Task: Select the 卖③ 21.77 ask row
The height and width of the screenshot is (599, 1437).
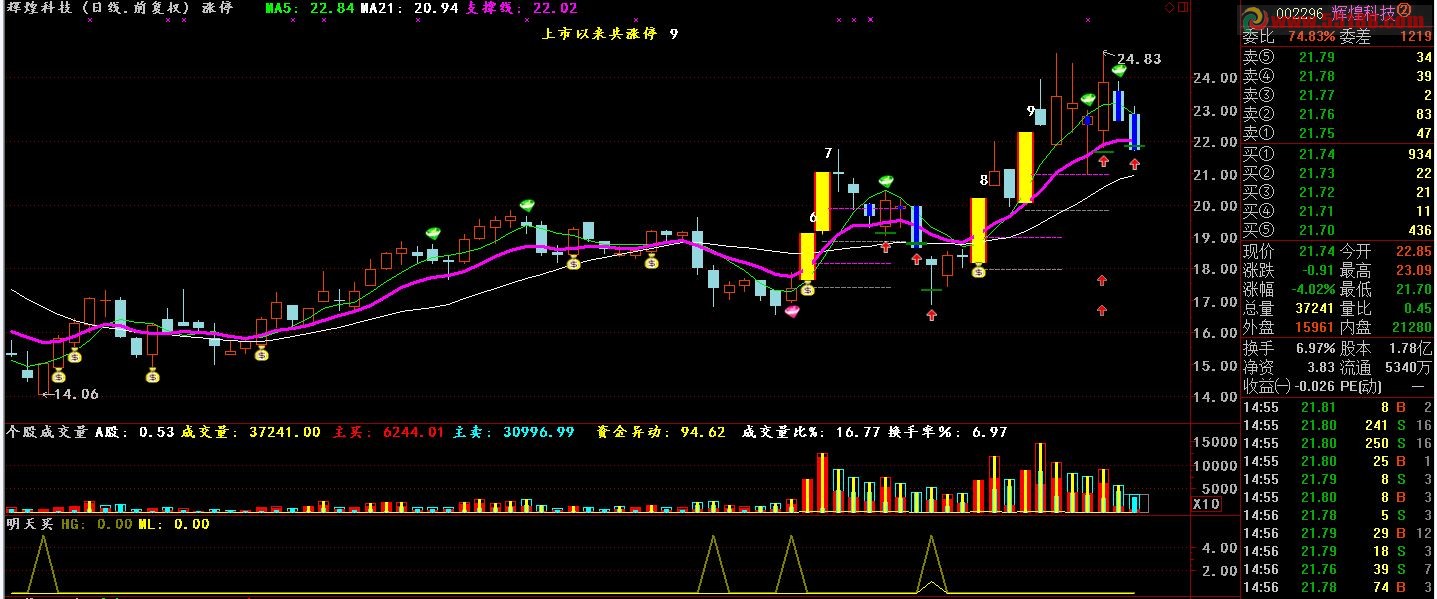Action: 1338,95
